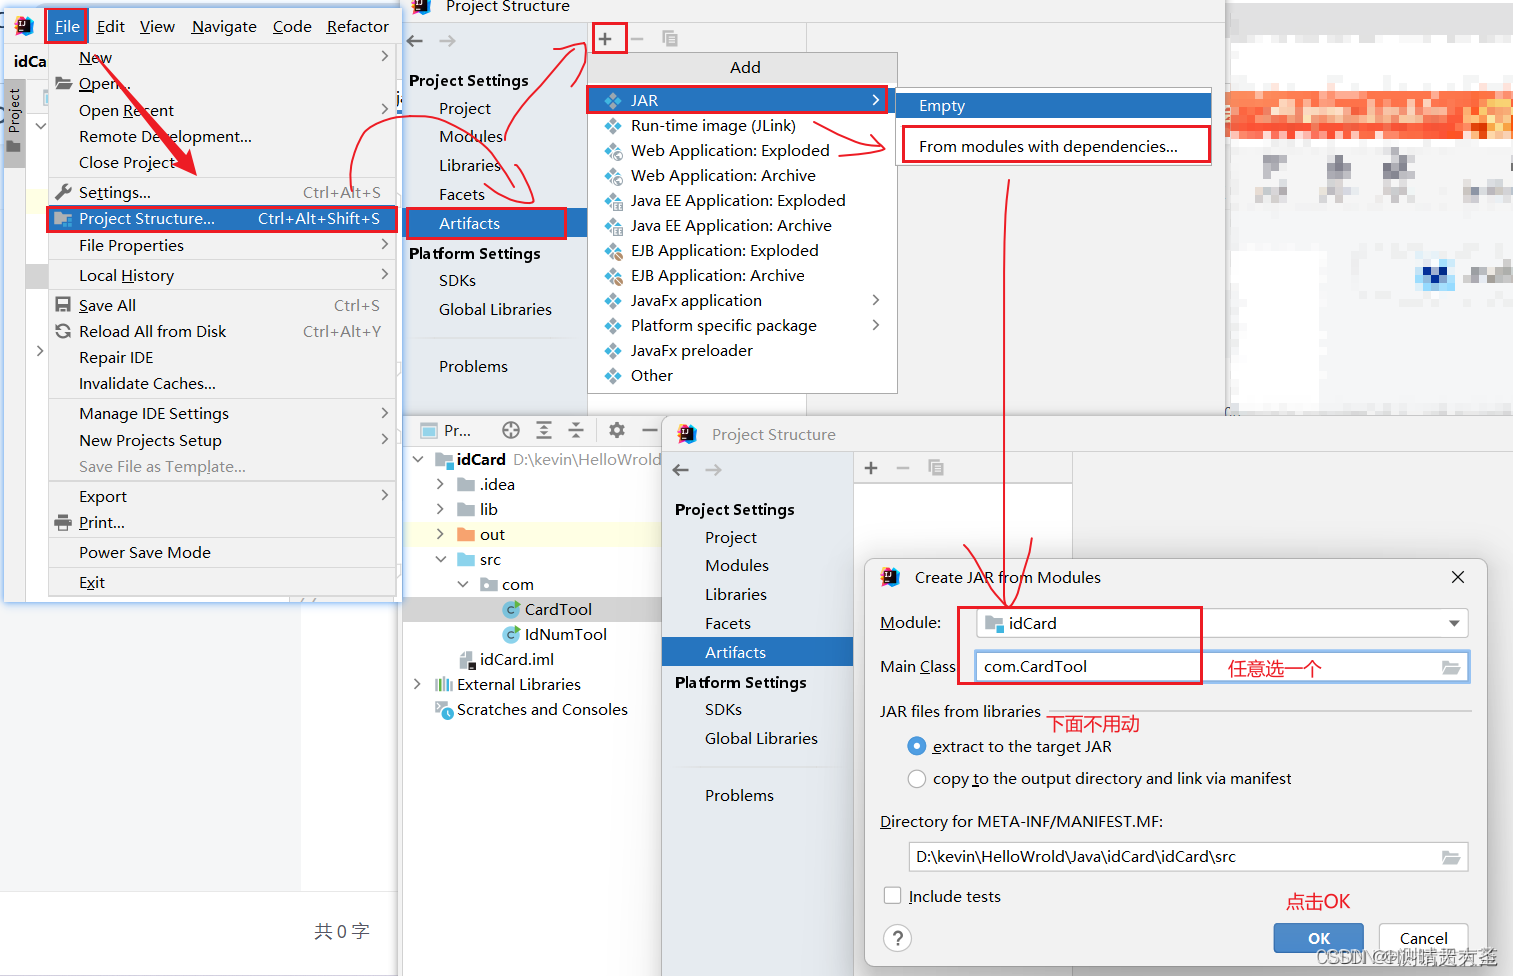
Task: Select SDKs in lower Platform Settings
Action: pos(723,709)
